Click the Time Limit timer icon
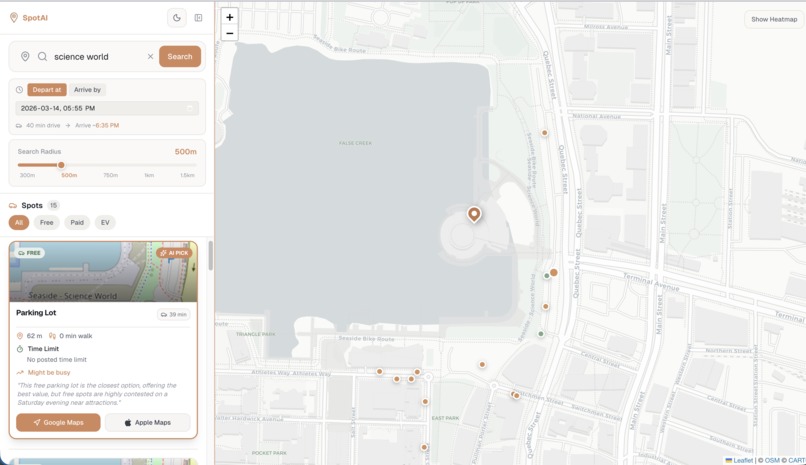The height and width of the screenshot is (465, 806). tap(20, 349)
